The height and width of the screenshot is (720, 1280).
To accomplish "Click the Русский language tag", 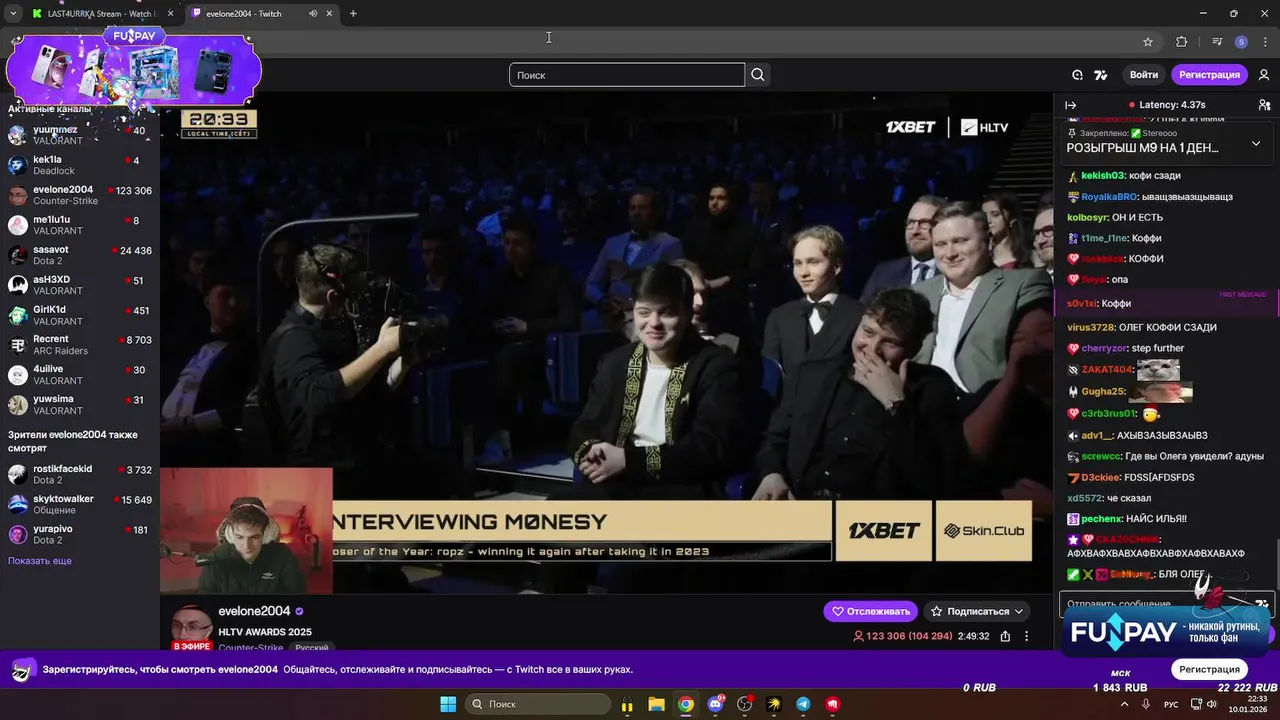I will (312, 648).
